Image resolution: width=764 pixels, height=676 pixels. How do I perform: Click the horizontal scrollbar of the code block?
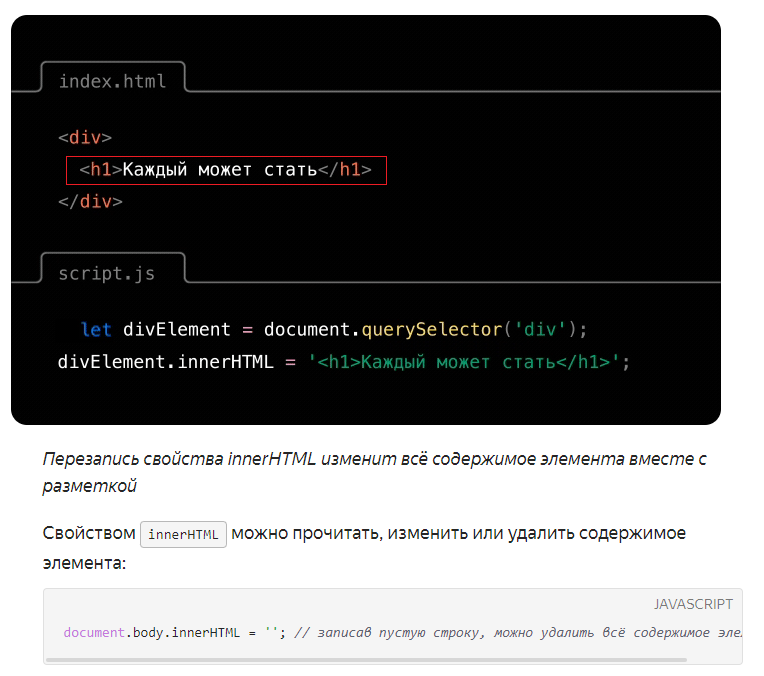(366, 660)
